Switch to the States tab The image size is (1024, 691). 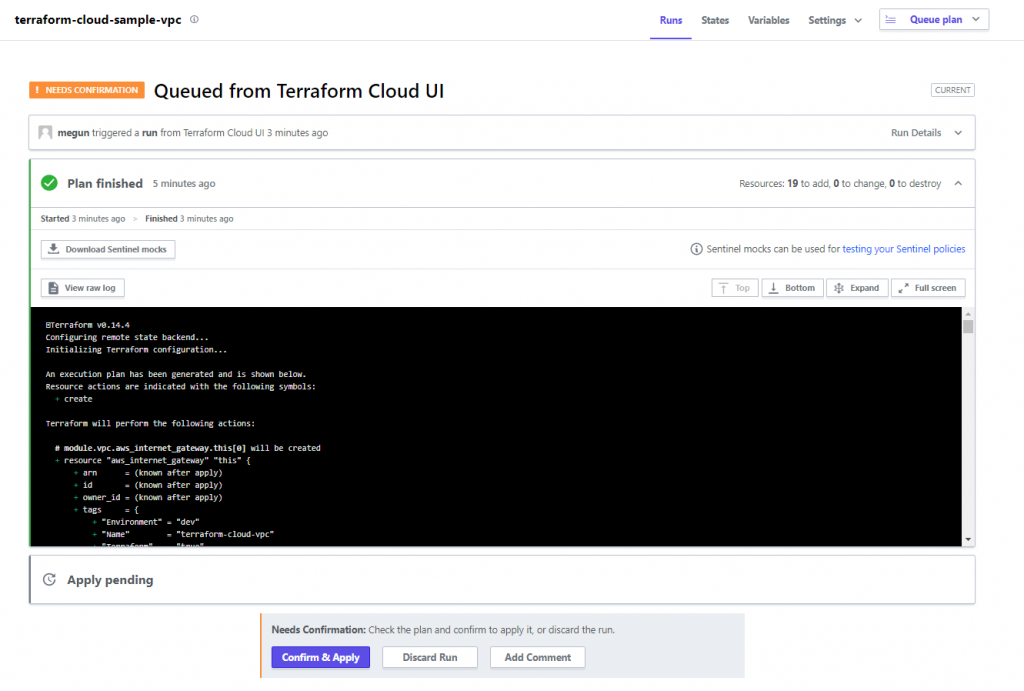tap(715, 20)
